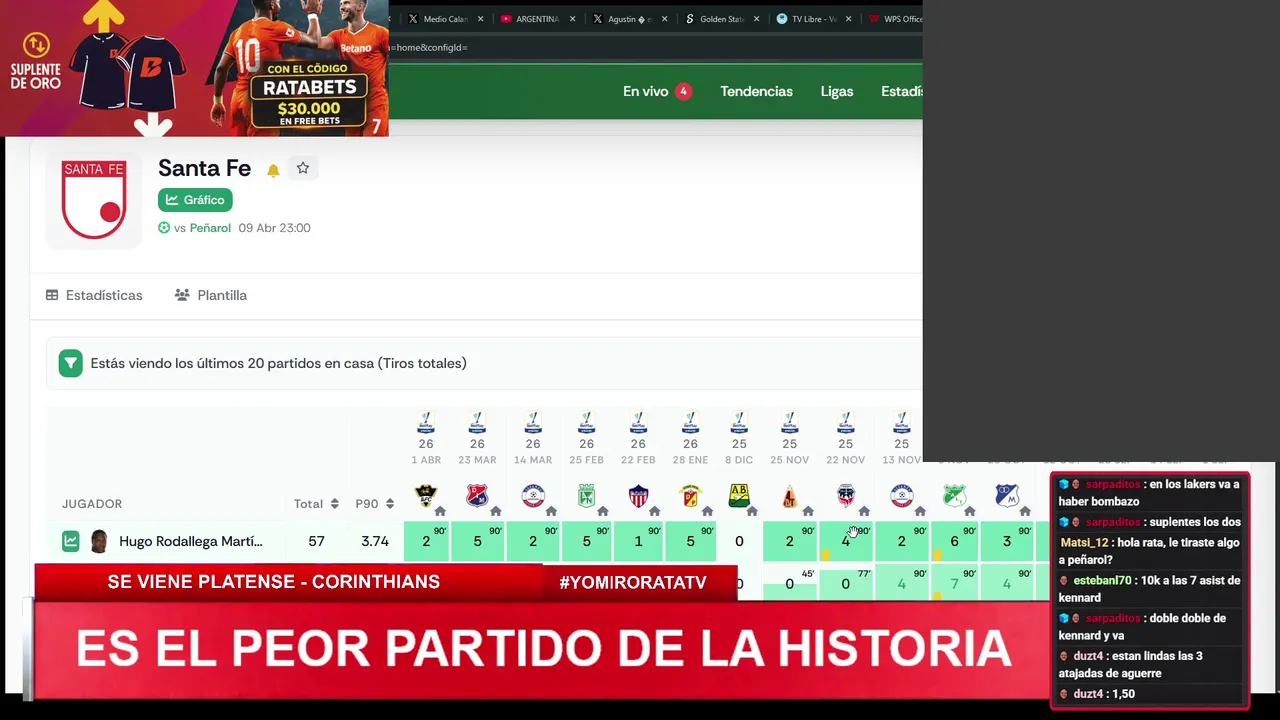
Task: Select the 25 NOV opponent team crest
Action: pyautogui.click(x=790, y=495)
